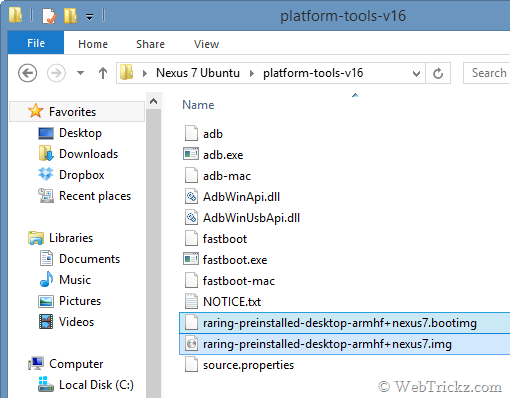This screenshot has height=398, width=510.
Task: Select the fastboot file
Action: (225, 239)
